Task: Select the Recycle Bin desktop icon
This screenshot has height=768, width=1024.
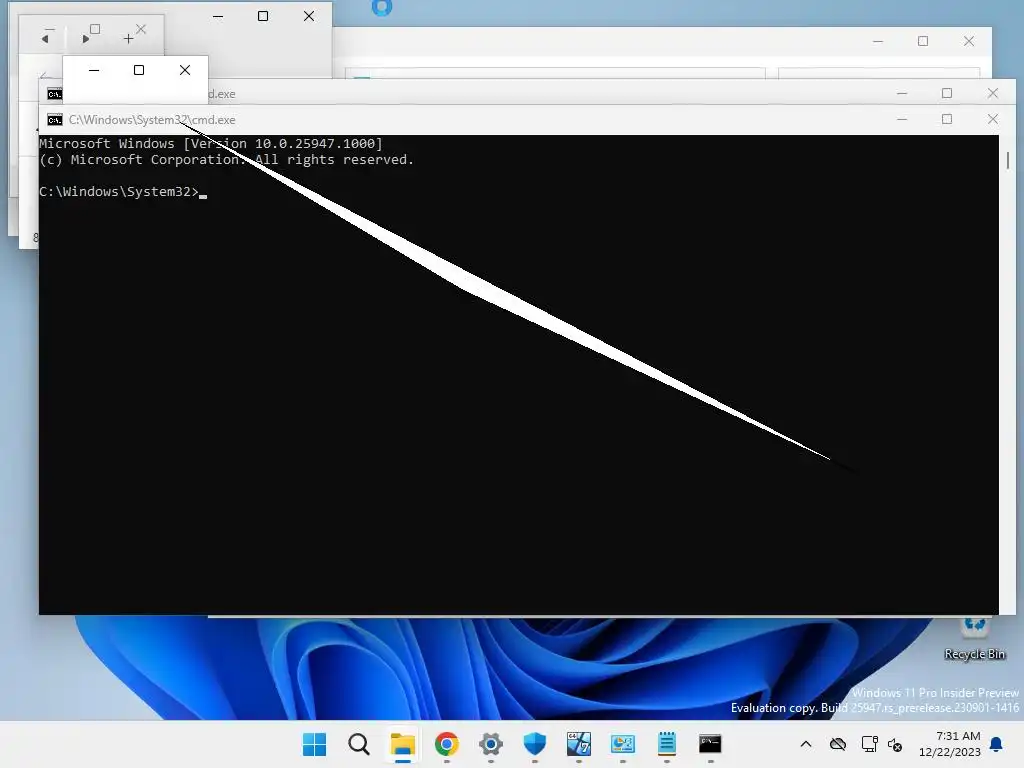Action: click(x=974, y=637)
